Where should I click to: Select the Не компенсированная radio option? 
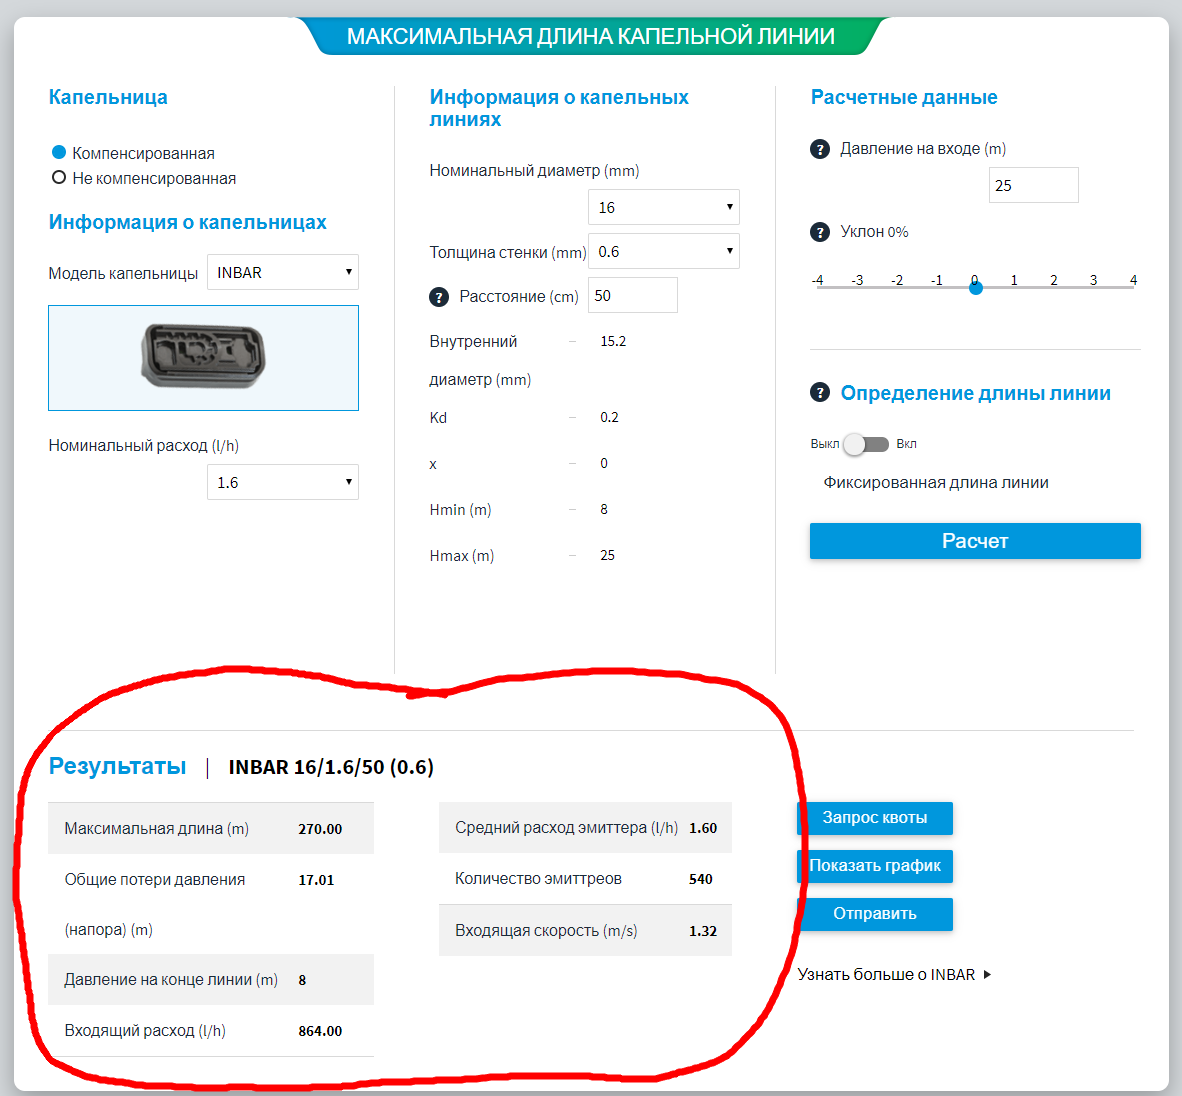click(x=59, y=178)
